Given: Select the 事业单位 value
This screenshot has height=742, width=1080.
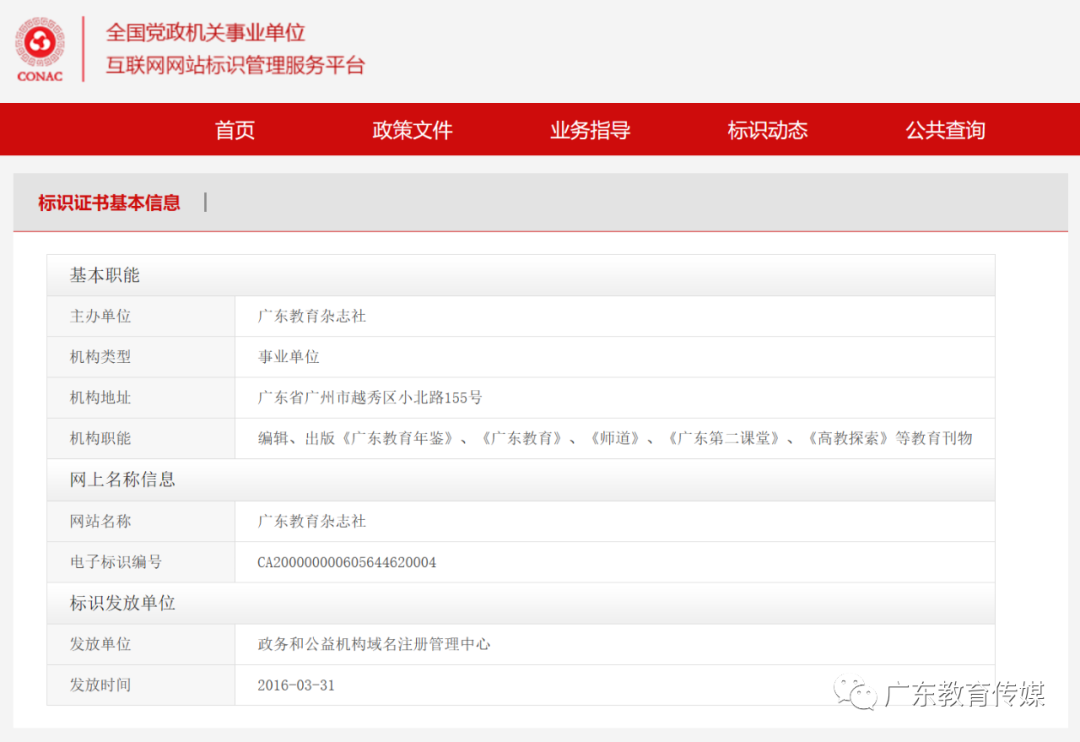Looking at the screenshot, I should click(289, 357).
